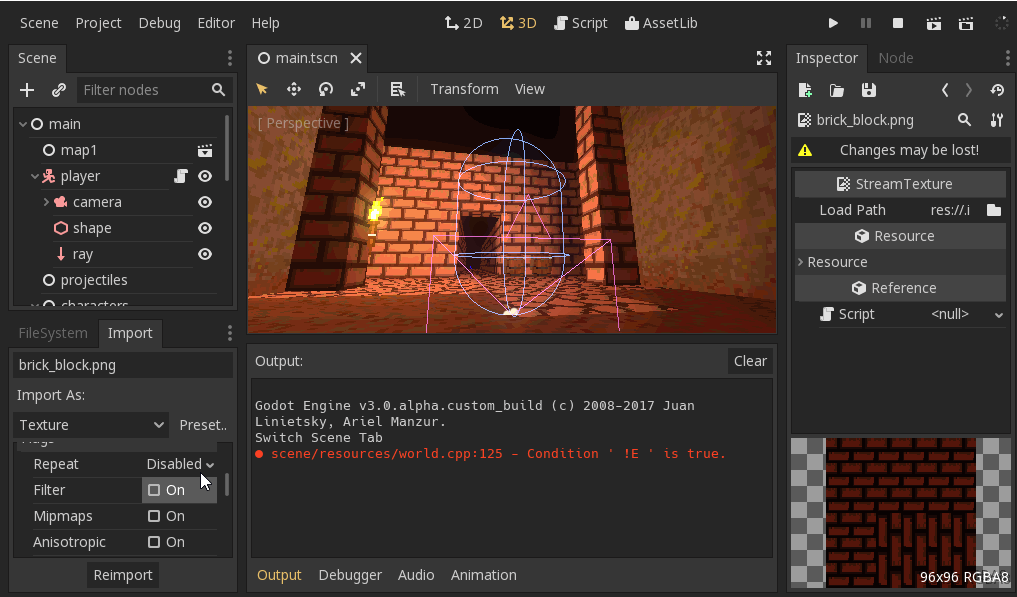Go to next object in Inspector history

969,90
